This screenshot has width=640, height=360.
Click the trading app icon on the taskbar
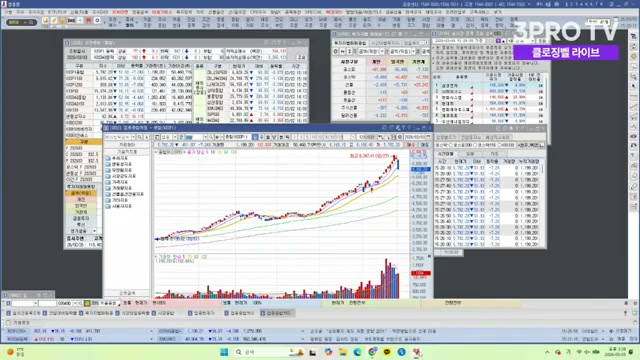pyautogui.click(x=416, y=352)
